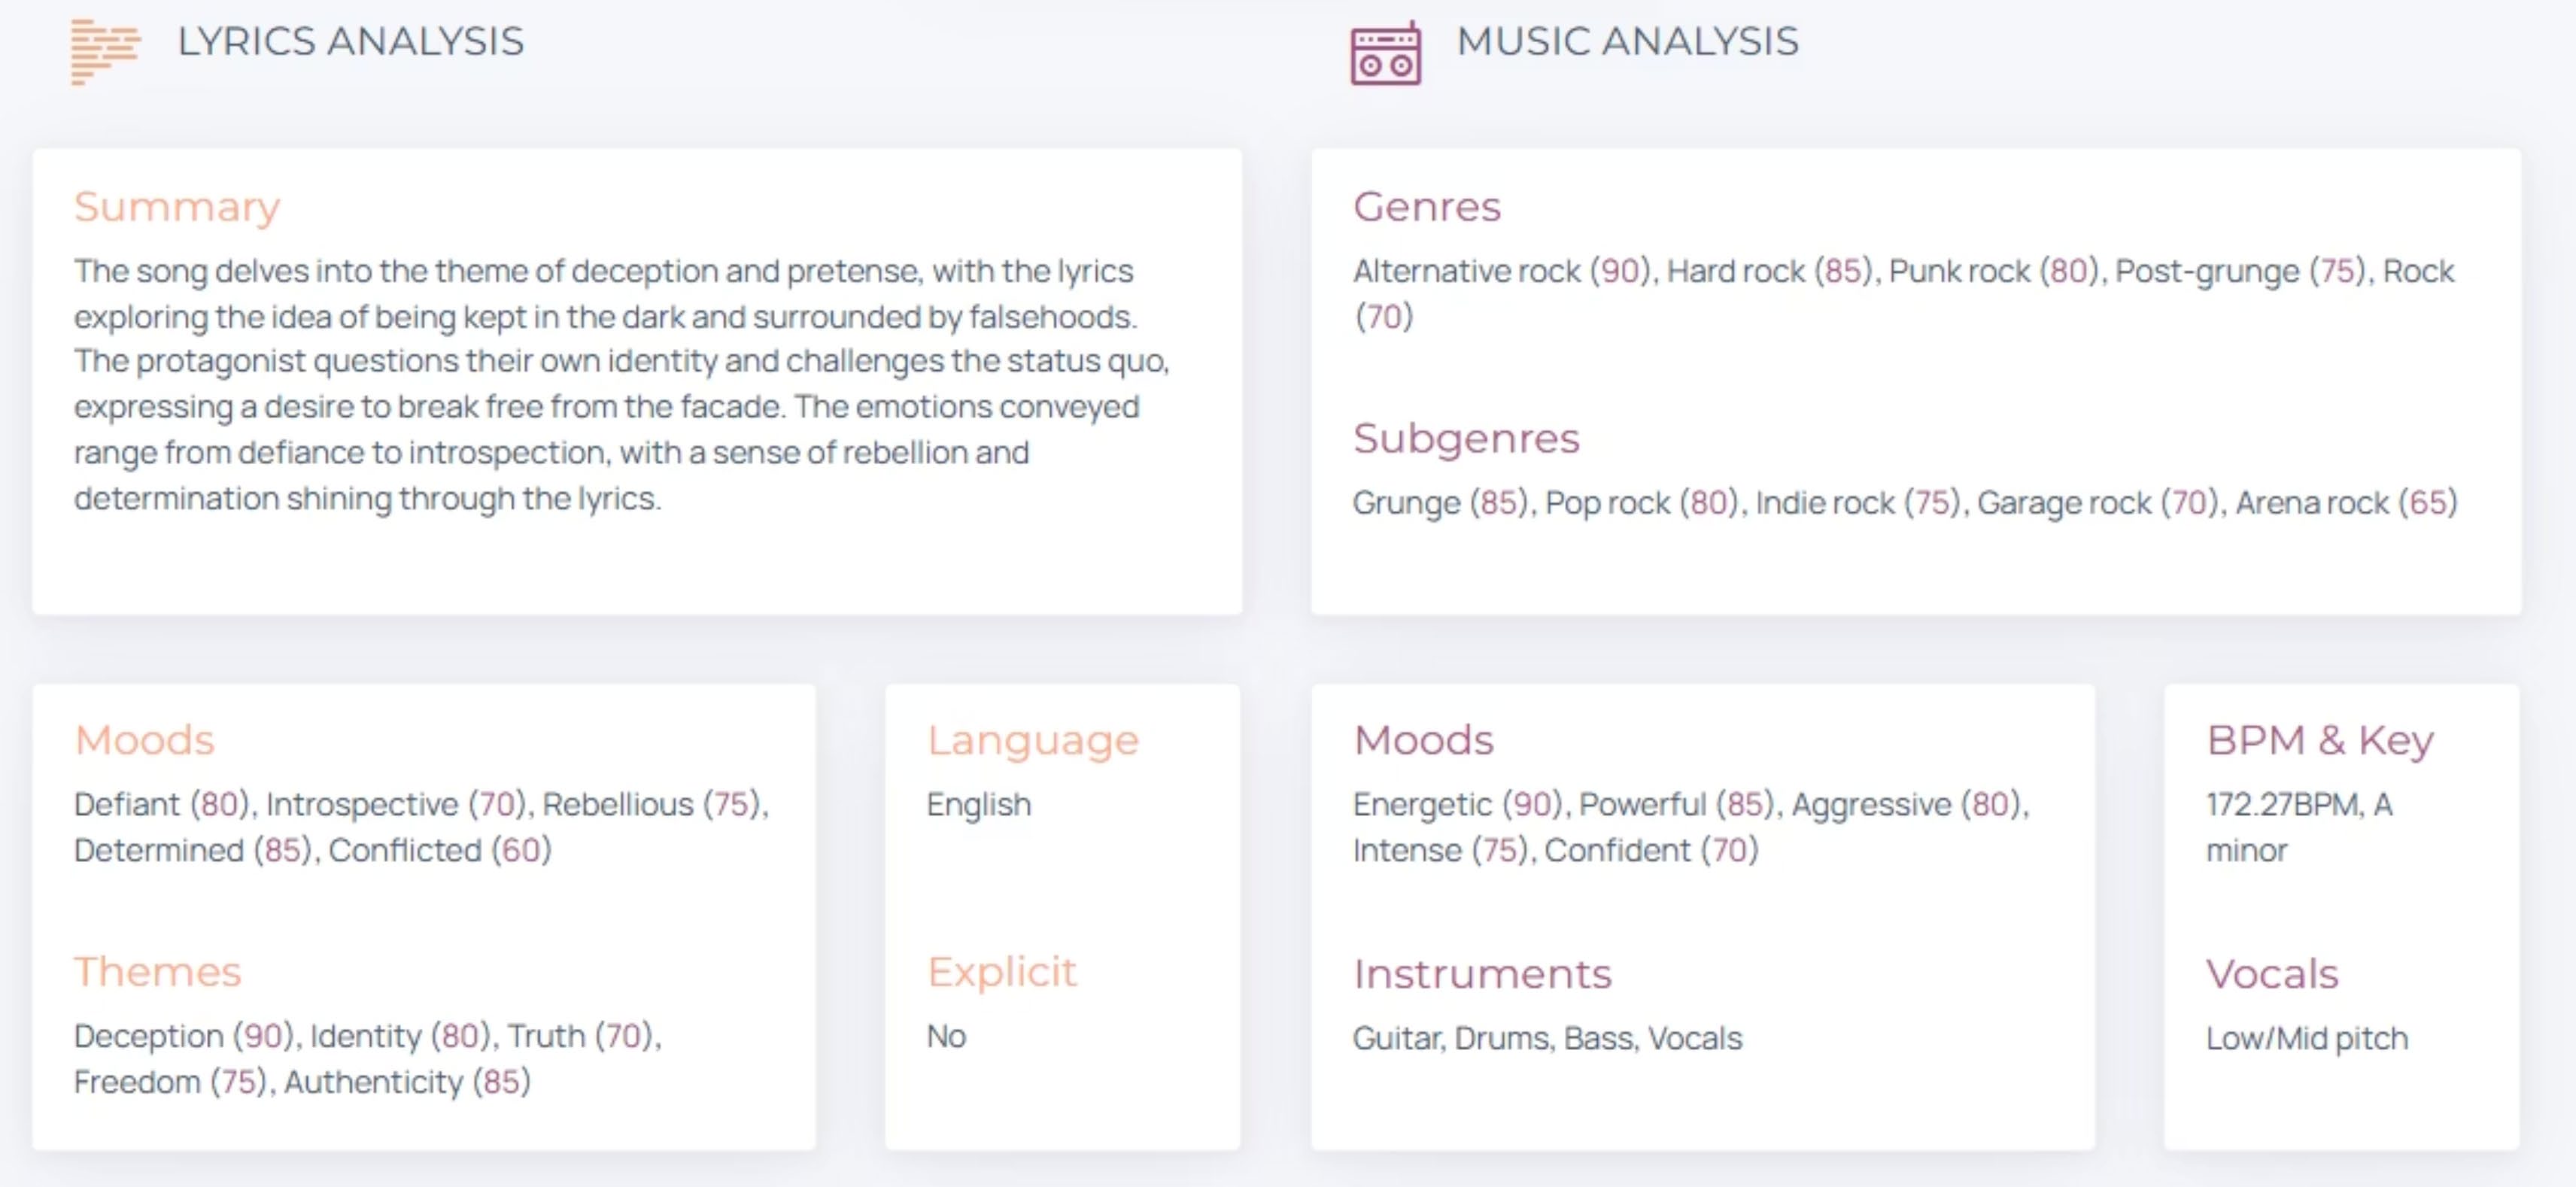This screenshot has width=2576, height=1187.
Task: Click the Subgenres heading
Action: [1465, 438]
